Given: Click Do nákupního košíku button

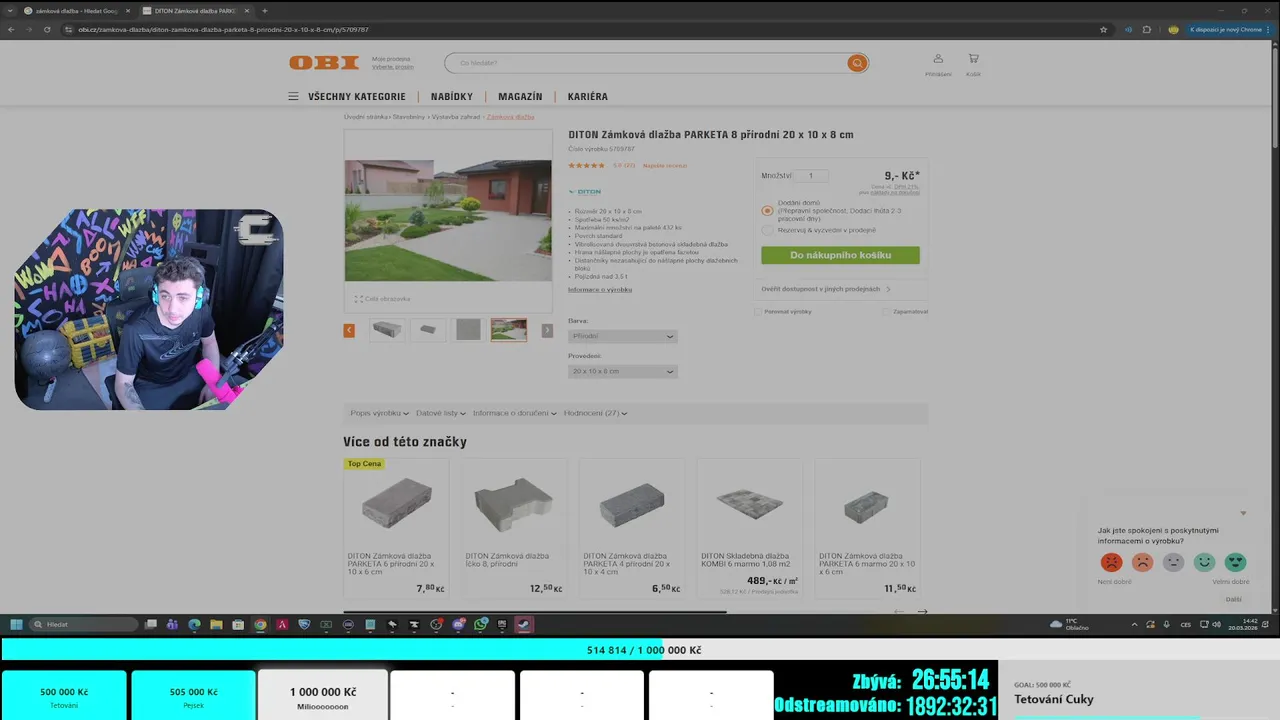Looking at the screenshot, I should (840, 256).
